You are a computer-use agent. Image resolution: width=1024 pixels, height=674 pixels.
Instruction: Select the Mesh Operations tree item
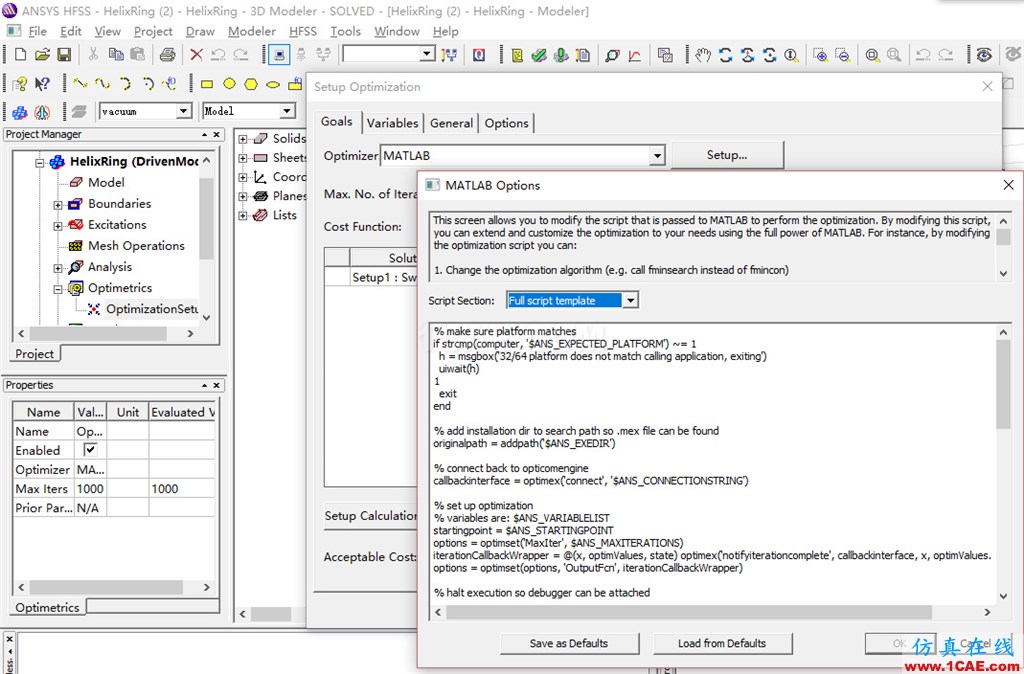tap(136, 246)
